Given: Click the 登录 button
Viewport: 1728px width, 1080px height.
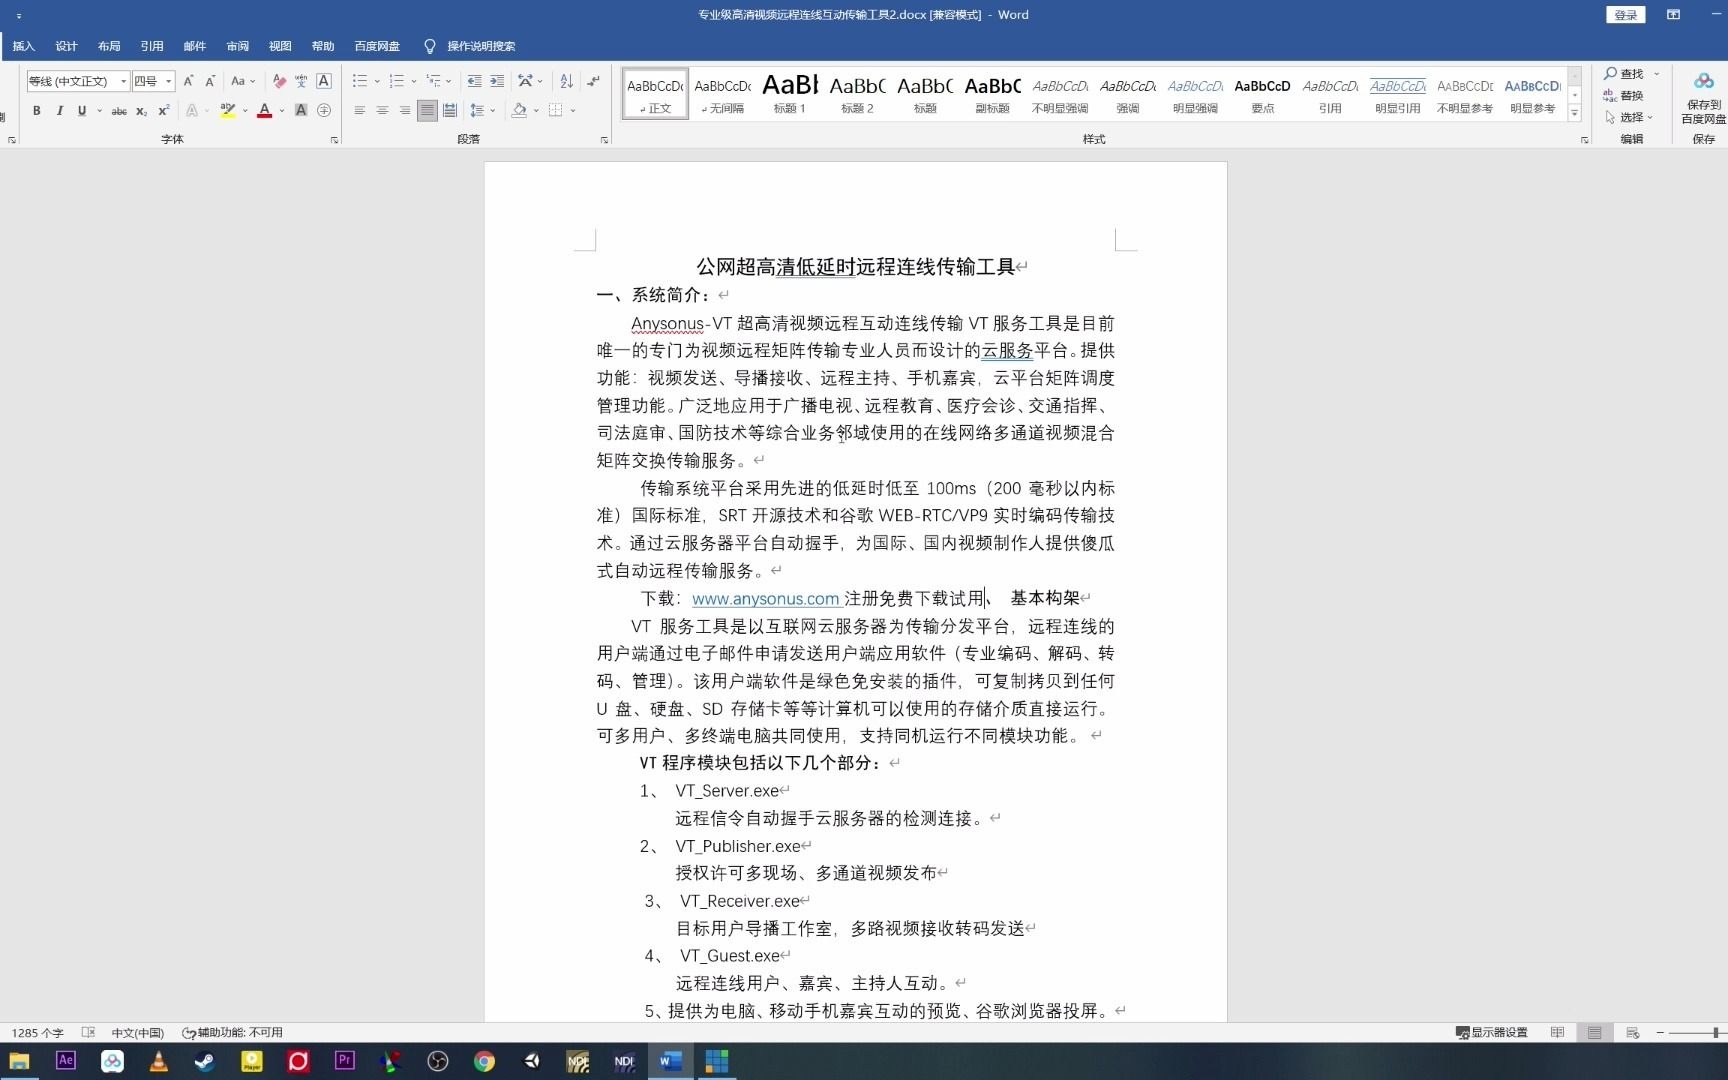Looking at the screenshot, I should 1625,14.
